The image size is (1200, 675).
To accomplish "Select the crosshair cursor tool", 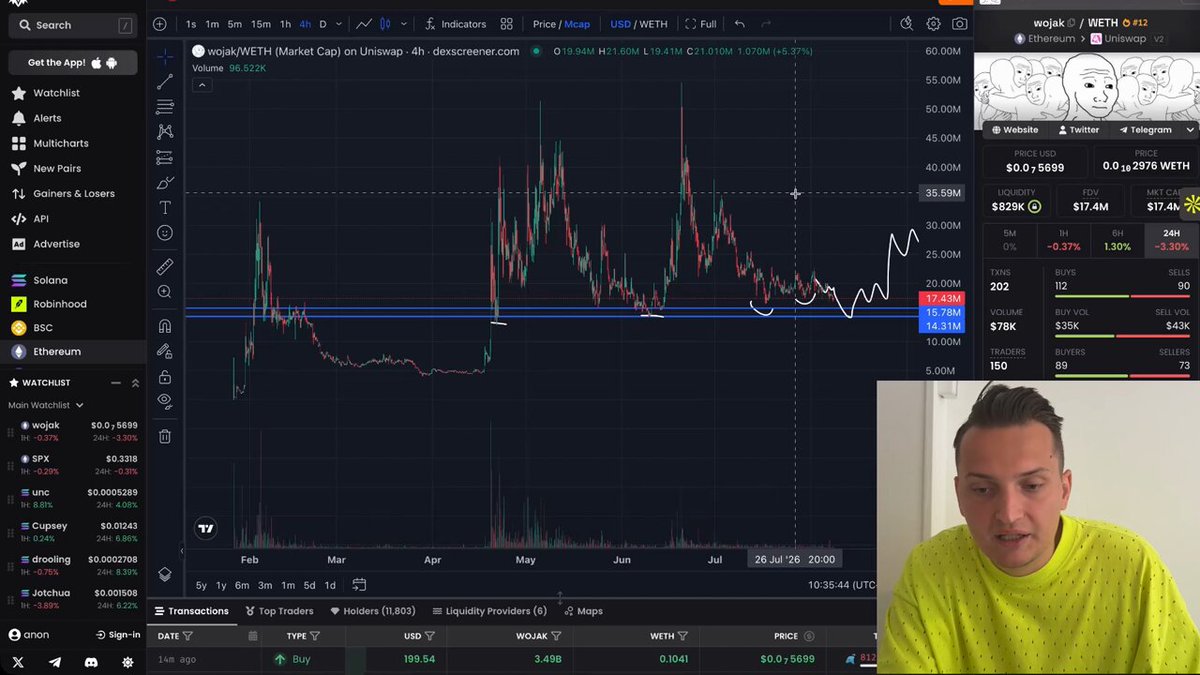I will point(165,56).
